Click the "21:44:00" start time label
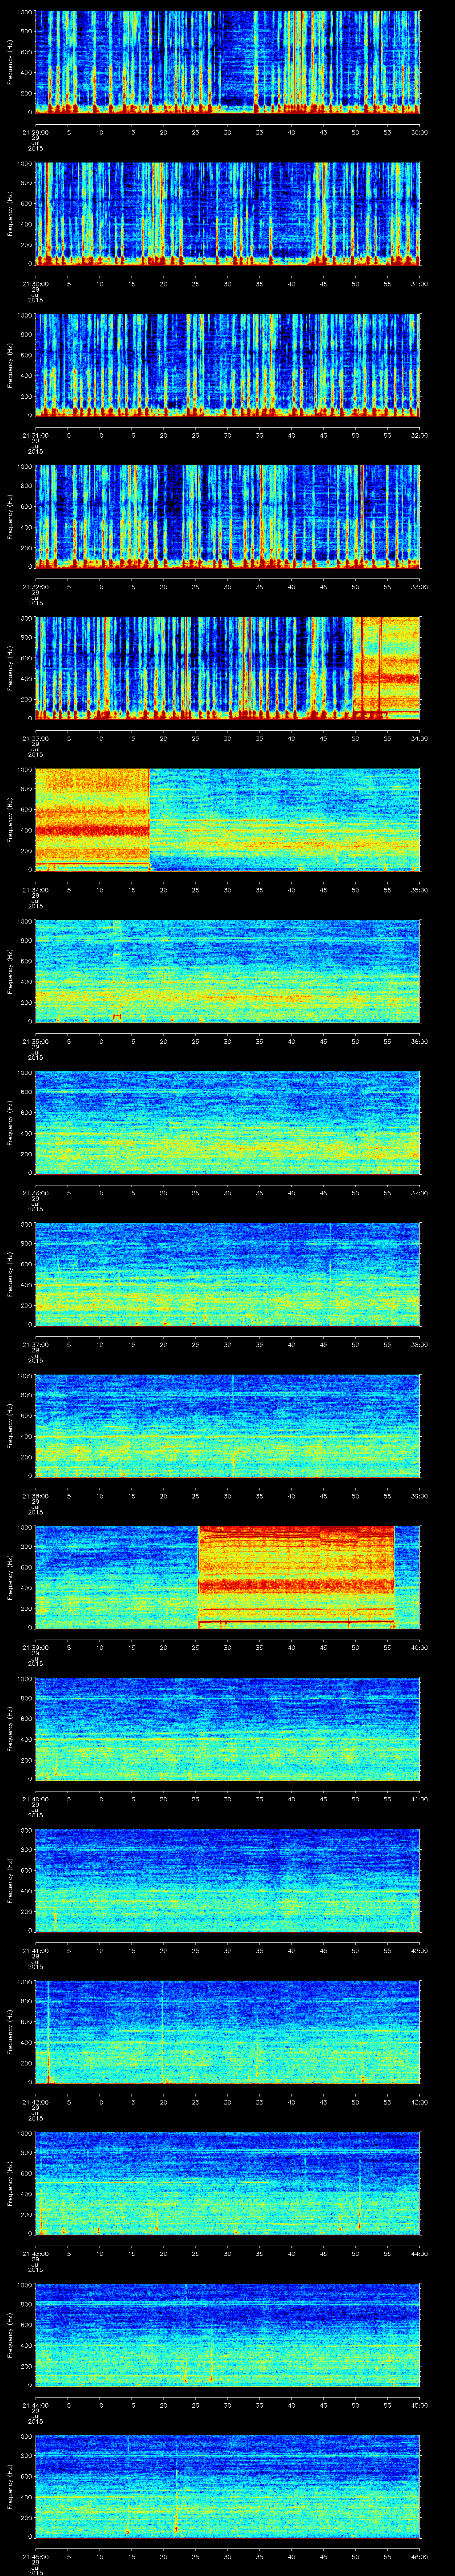The width and height of the screenshot is (455, 2576). (35, 2405)
